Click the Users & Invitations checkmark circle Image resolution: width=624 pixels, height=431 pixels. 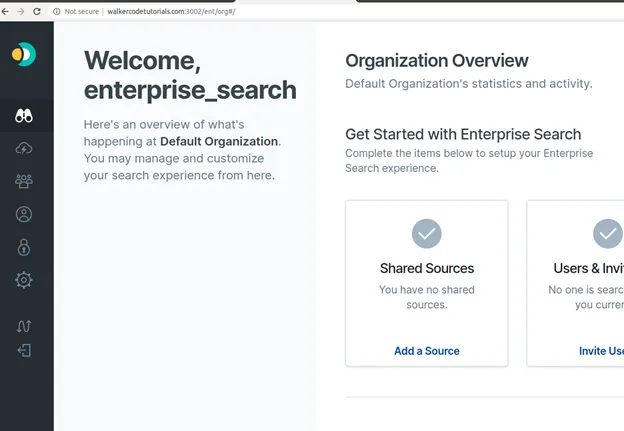point(608,234)
